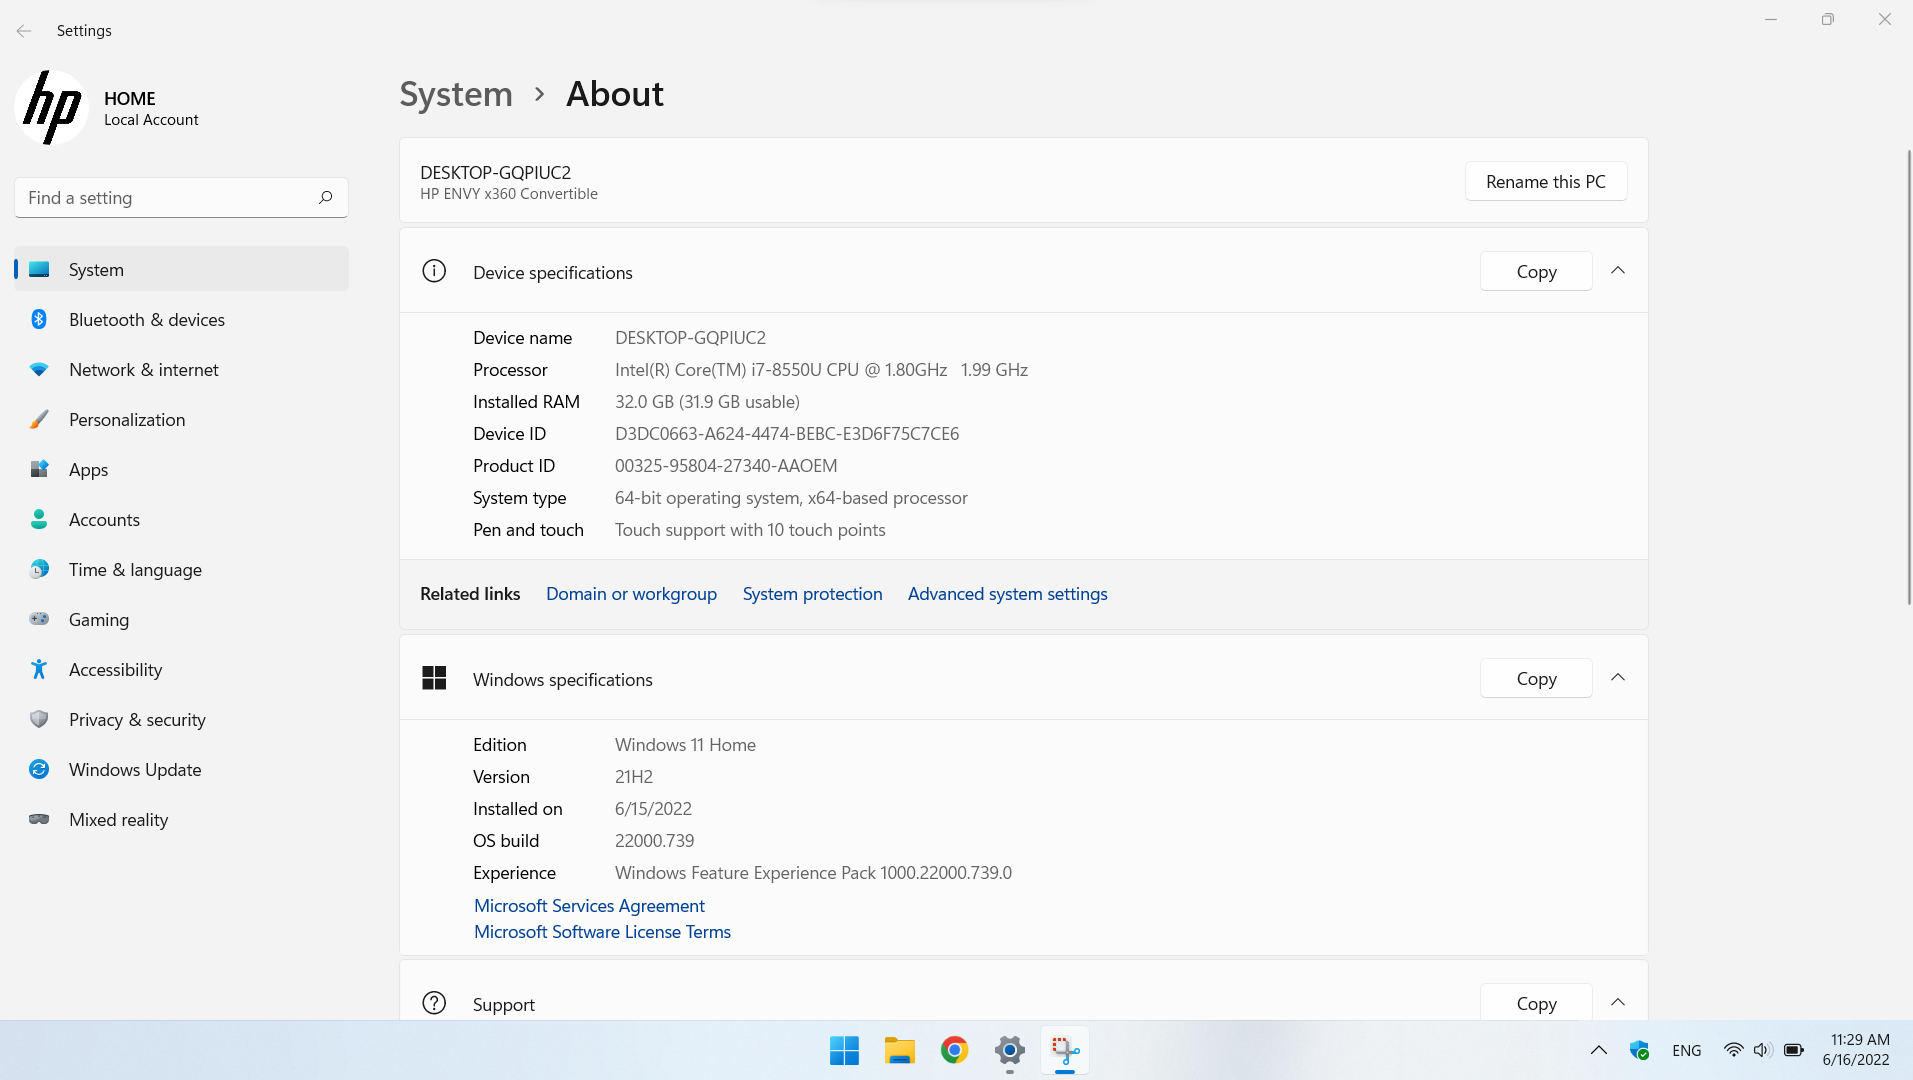Copy the Device specifications
Screen dimensions: 1913x1080
(1536, 271)
